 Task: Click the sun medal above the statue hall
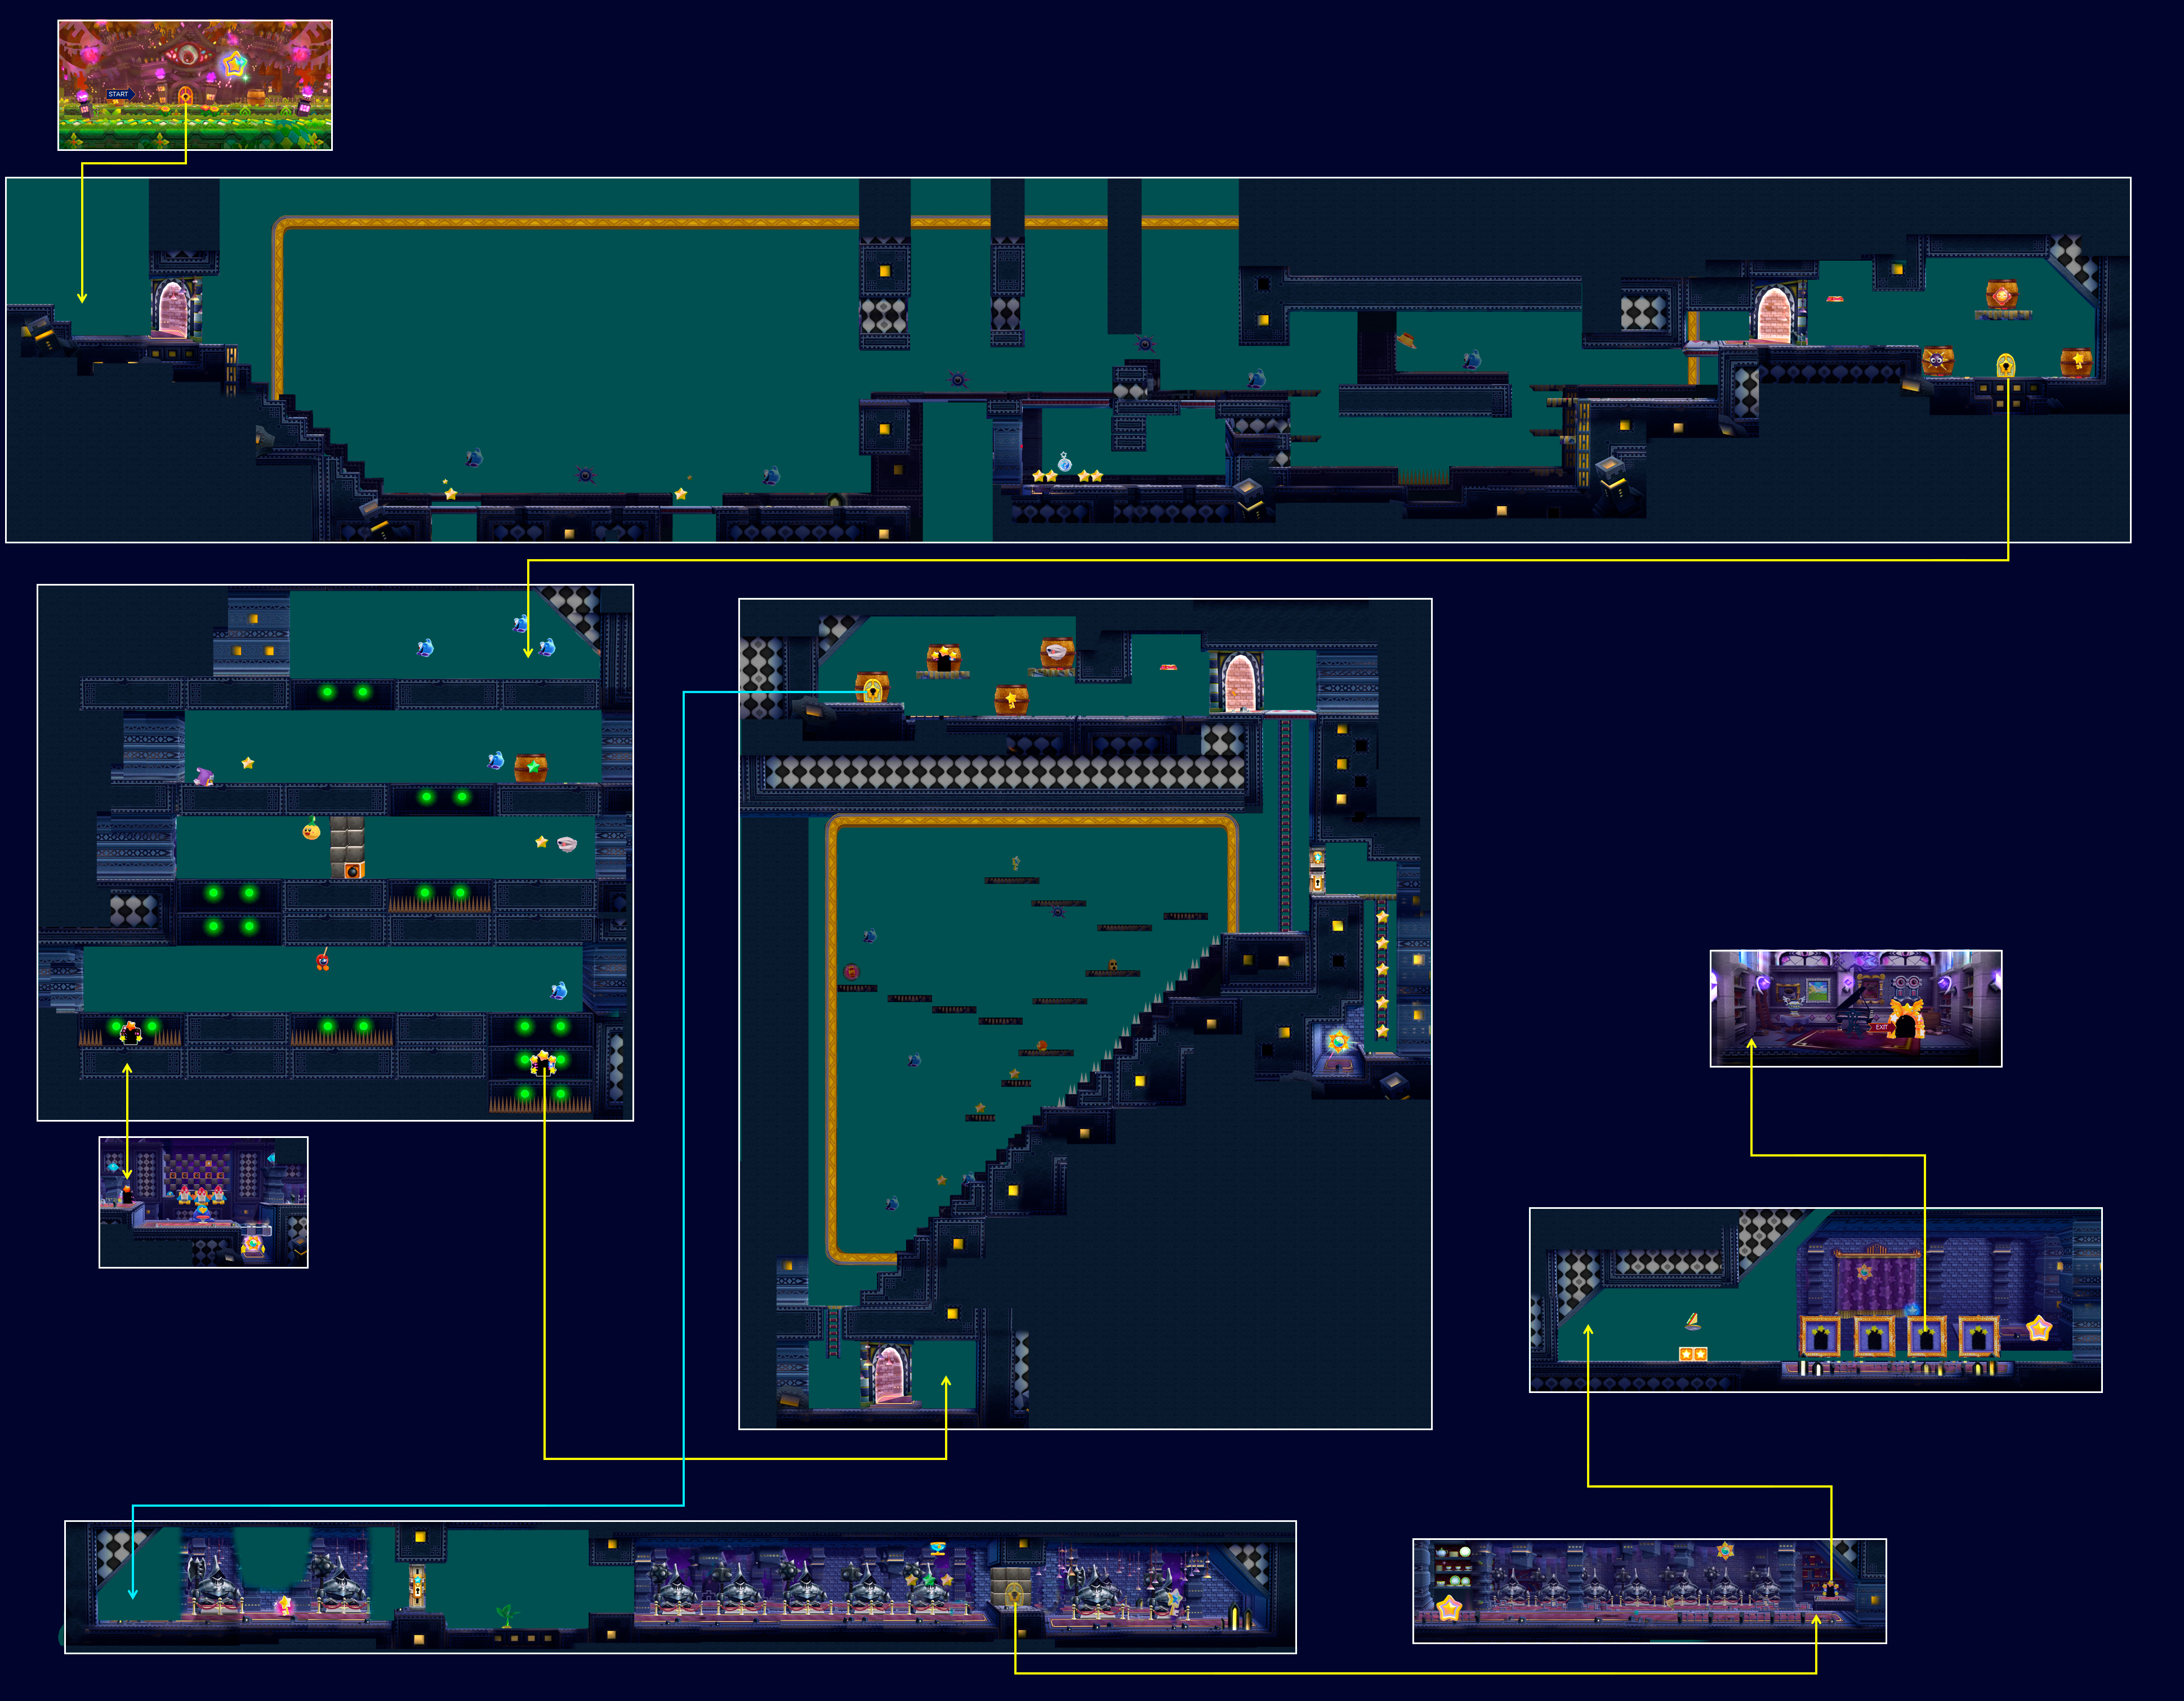1725,1551
